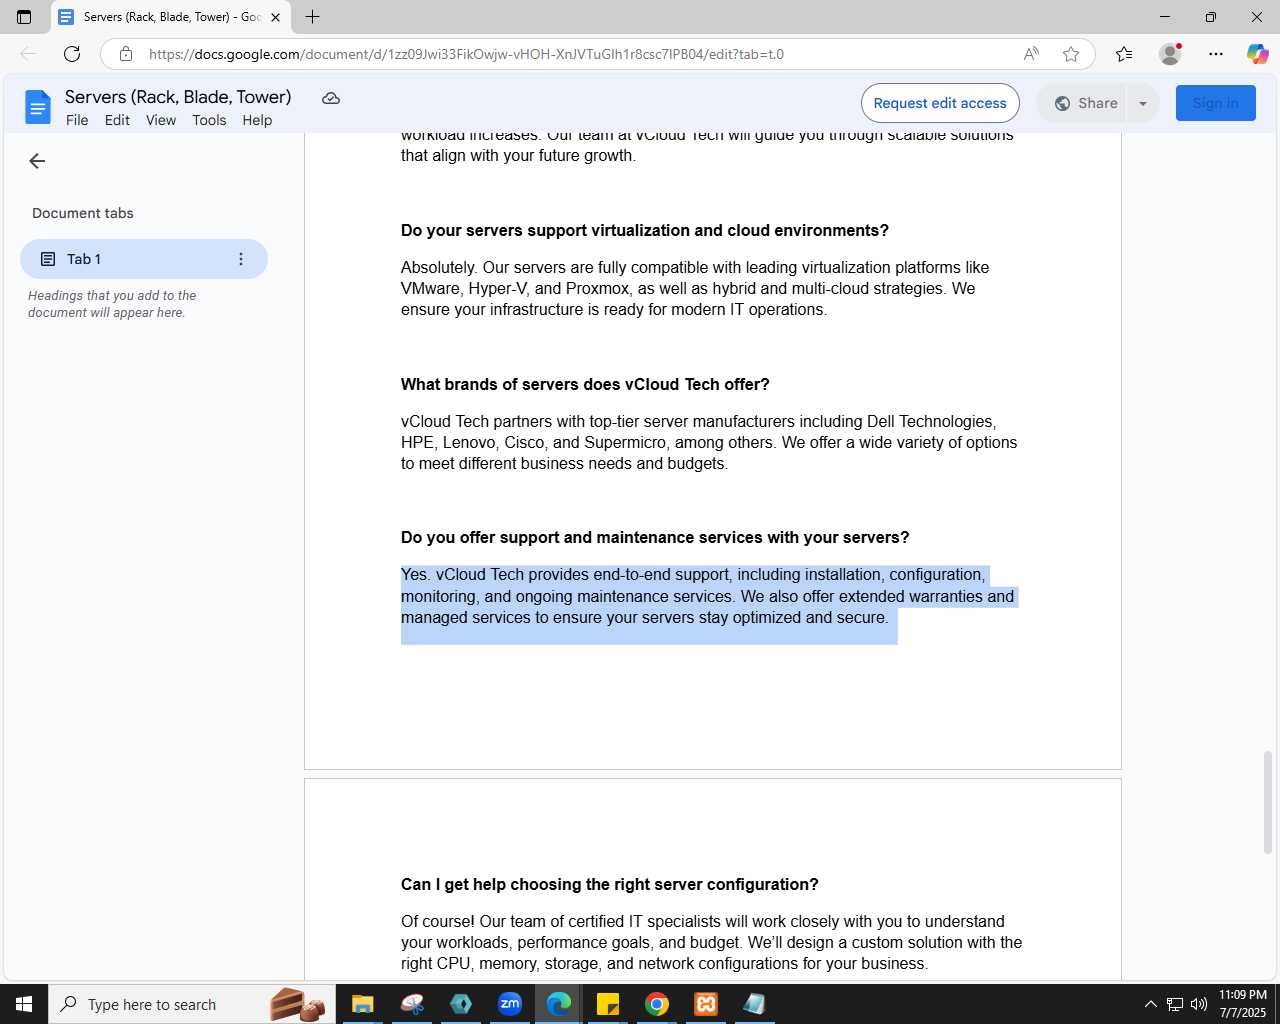
Task: Open Windows Start menu
Action: [24, 1004]
